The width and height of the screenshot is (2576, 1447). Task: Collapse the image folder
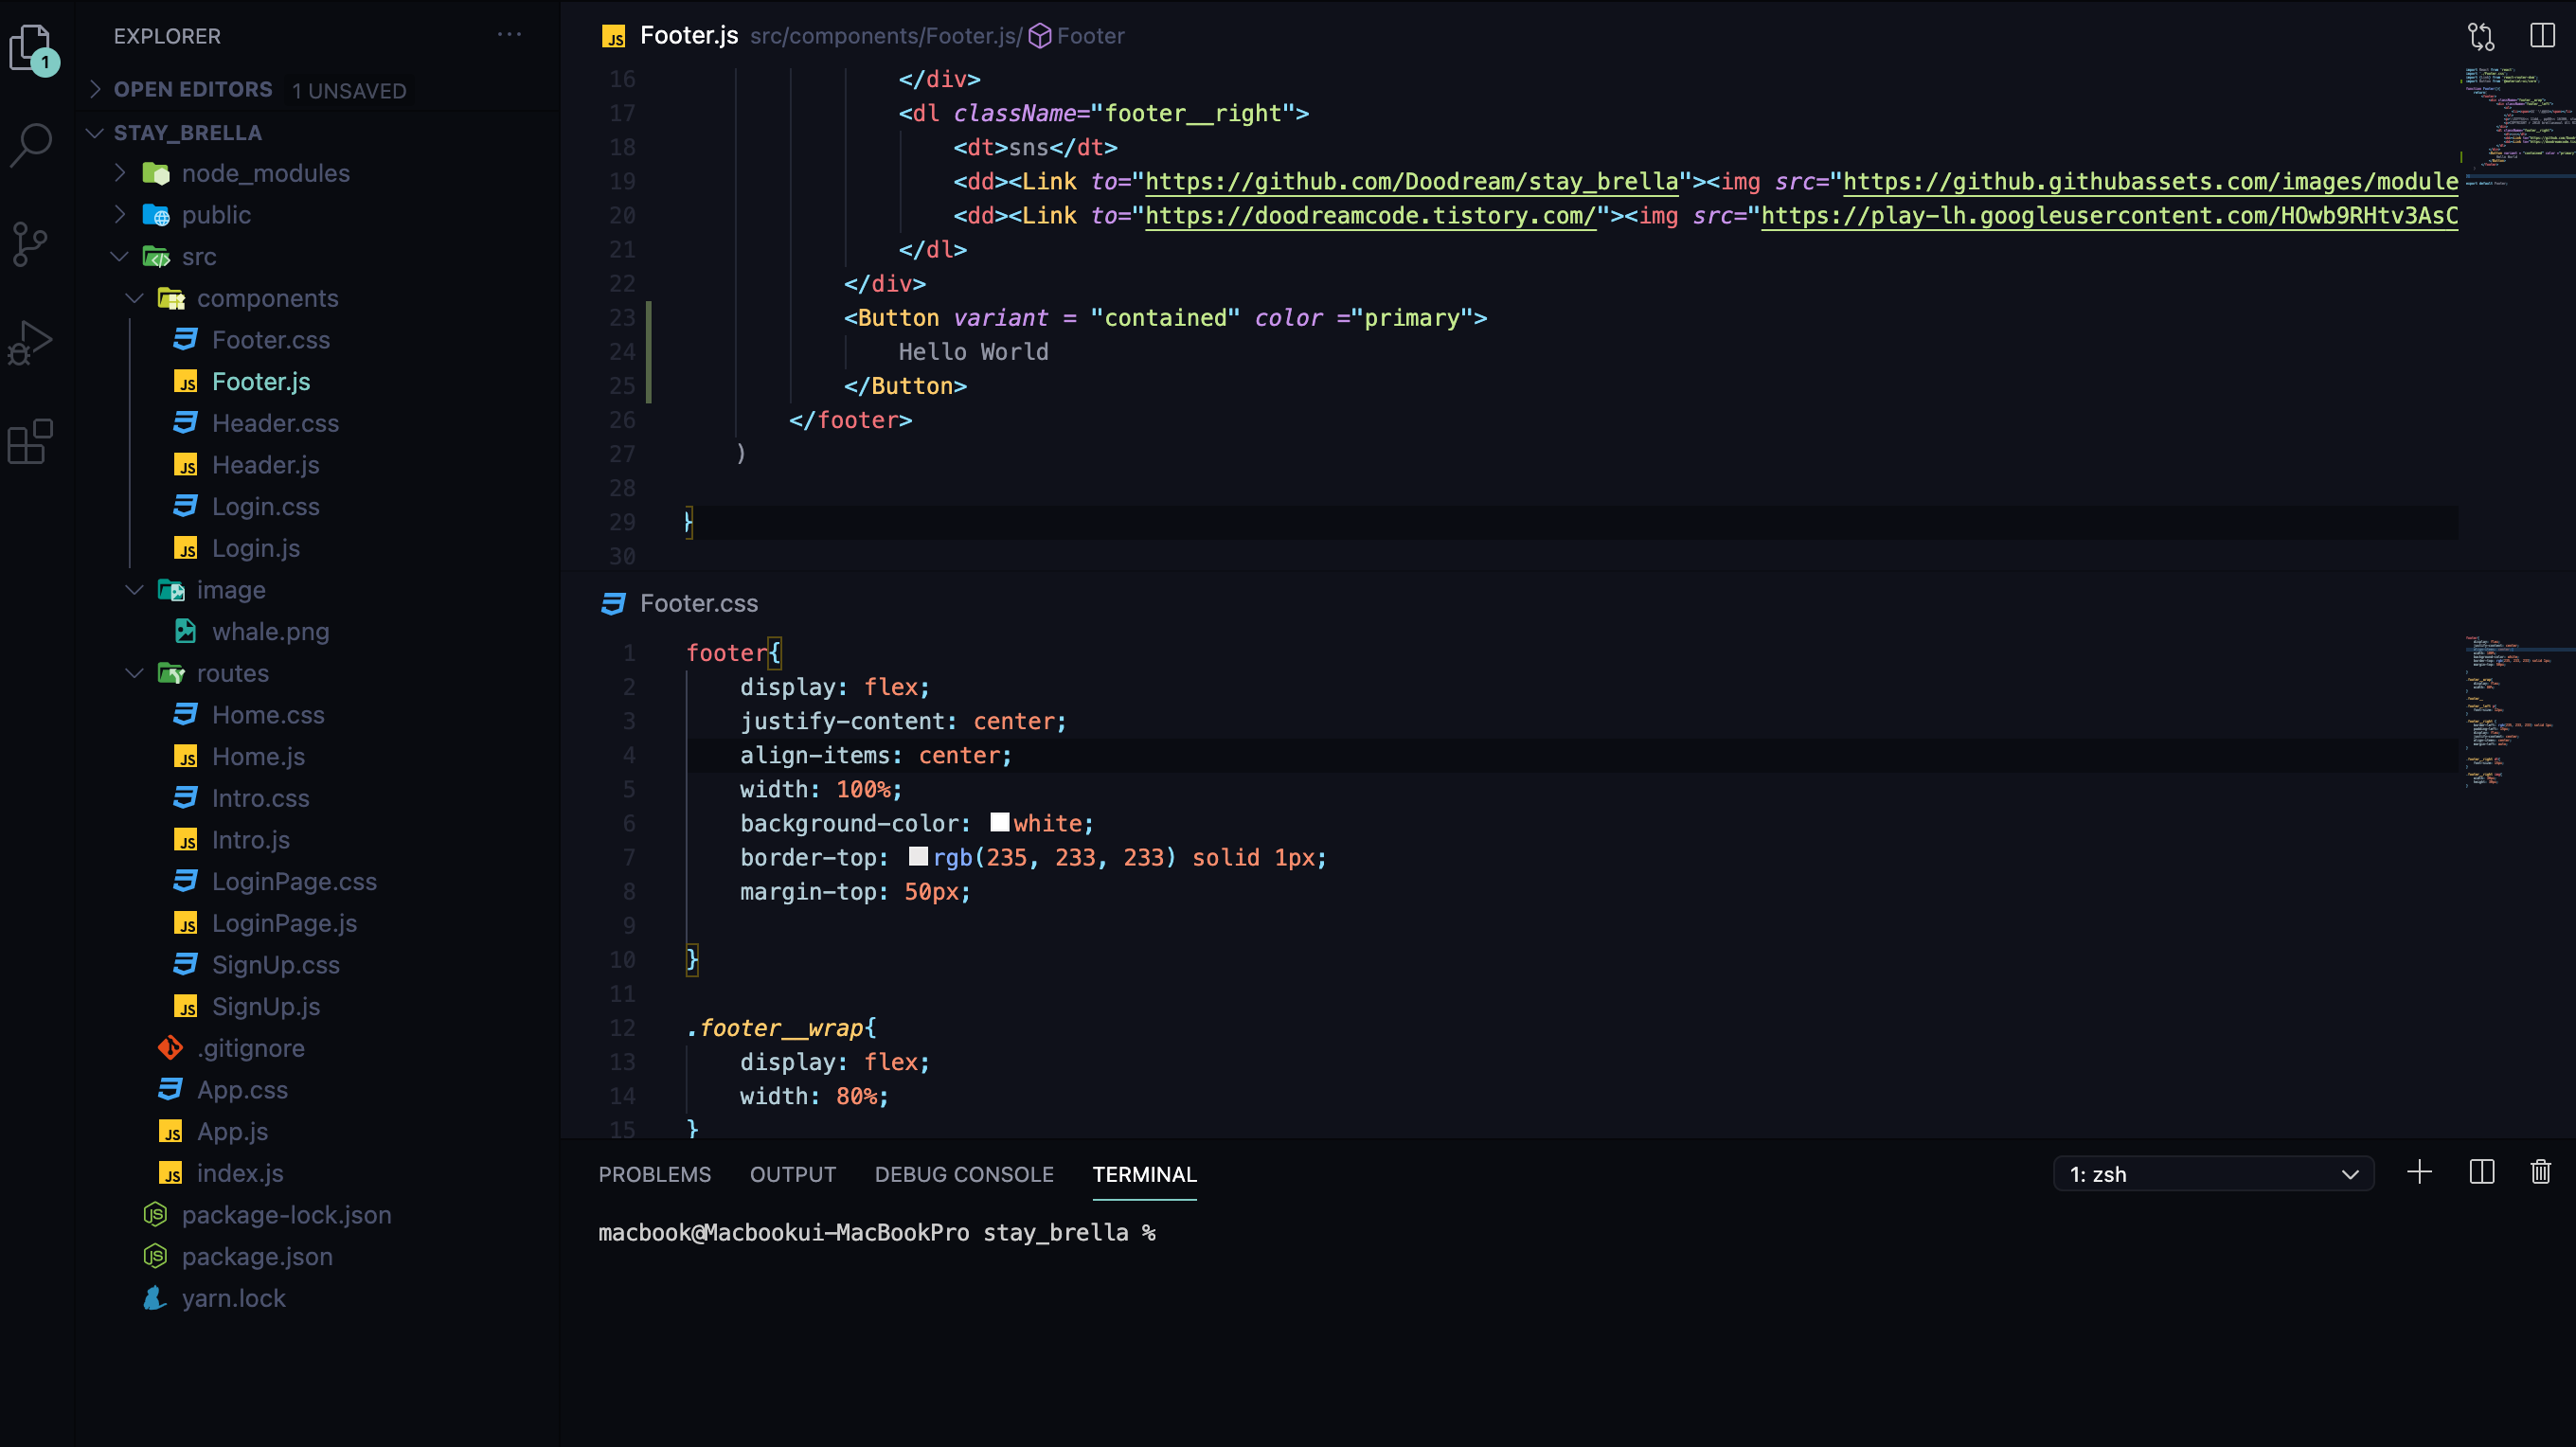click(135, 590)
